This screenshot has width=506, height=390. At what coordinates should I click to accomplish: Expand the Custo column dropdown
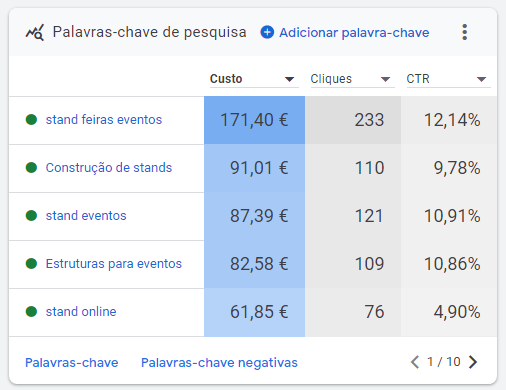289,79
